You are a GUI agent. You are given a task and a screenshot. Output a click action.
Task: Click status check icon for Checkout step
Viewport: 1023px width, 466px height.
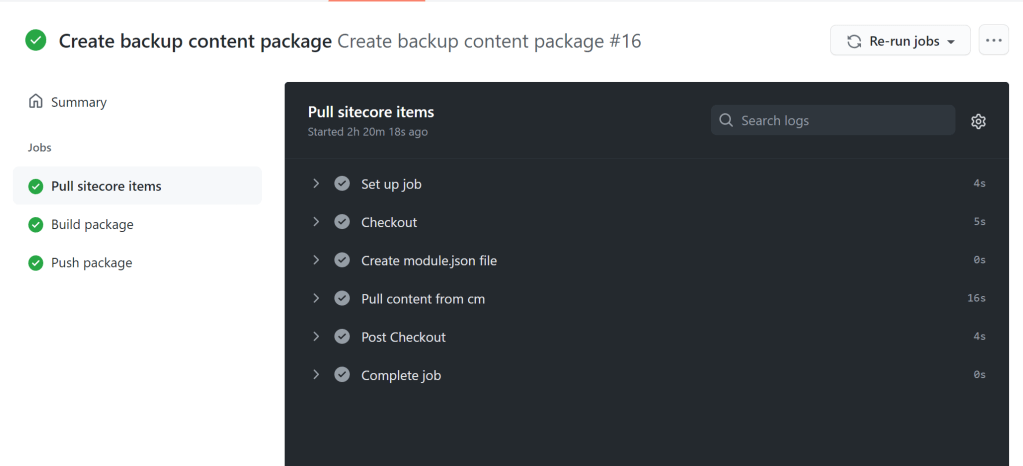(342, 222)
